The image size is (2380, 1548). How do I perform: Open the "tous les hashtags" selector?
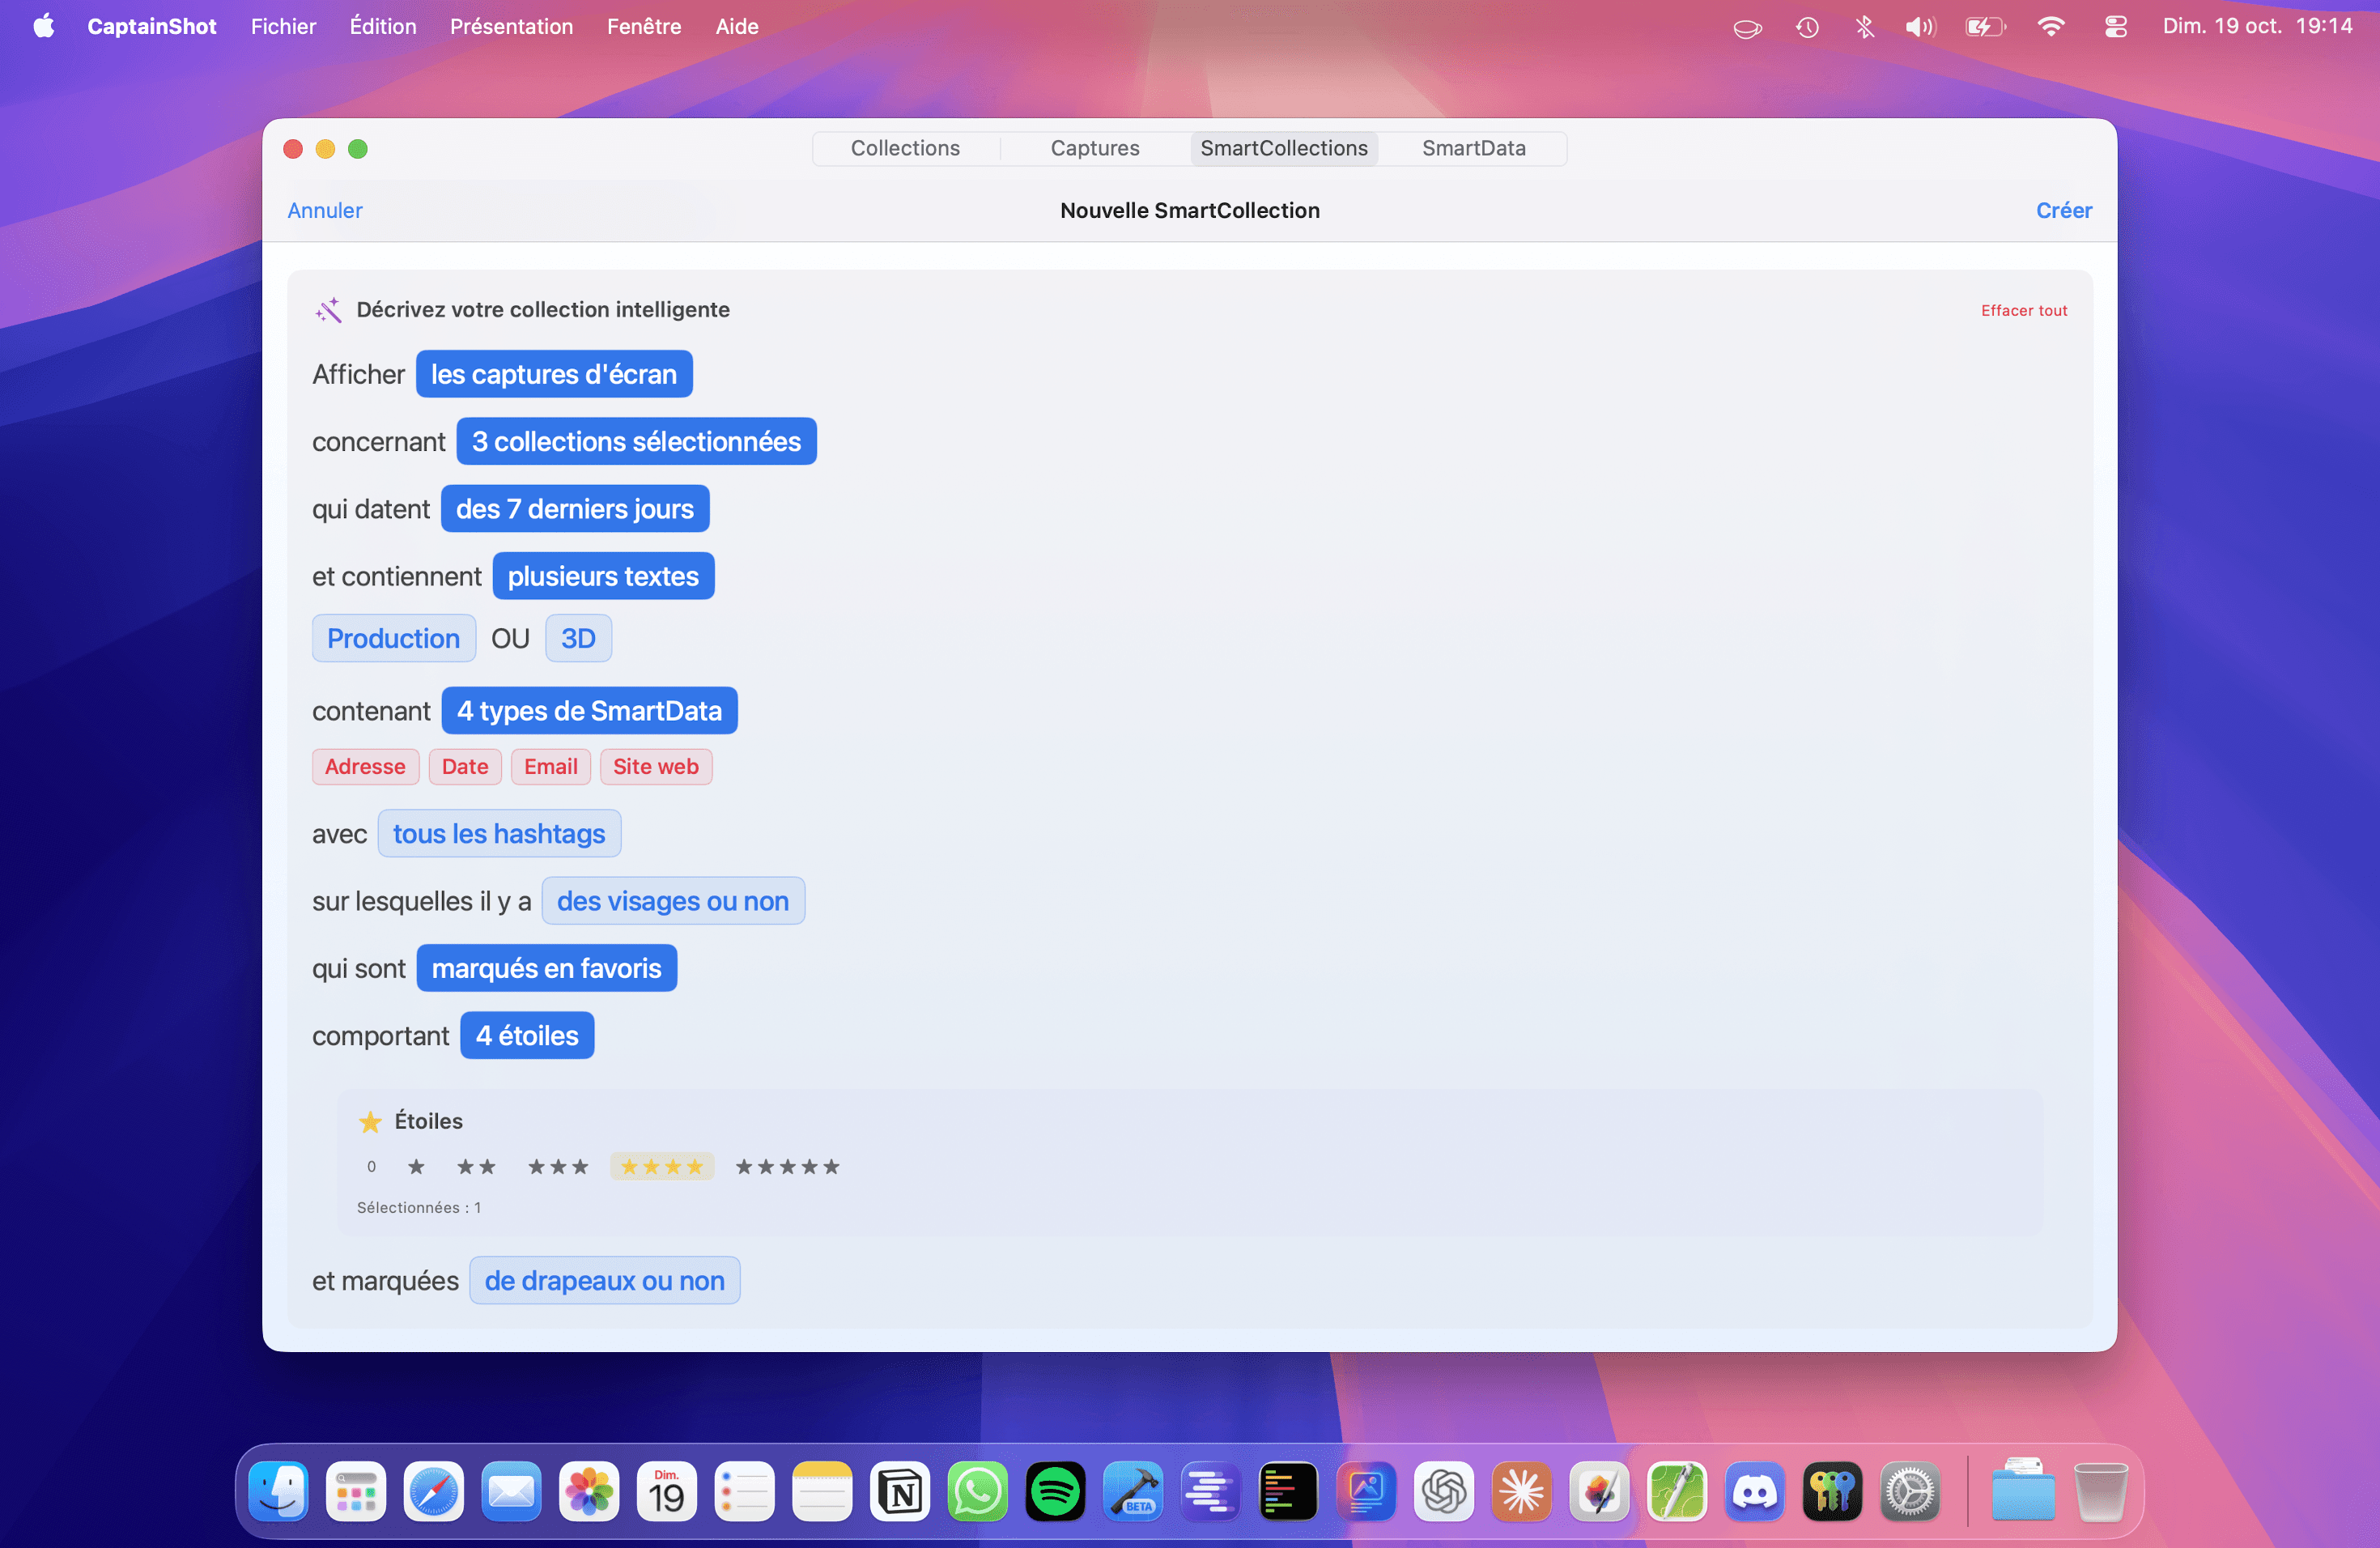click(x=498, y=834)
